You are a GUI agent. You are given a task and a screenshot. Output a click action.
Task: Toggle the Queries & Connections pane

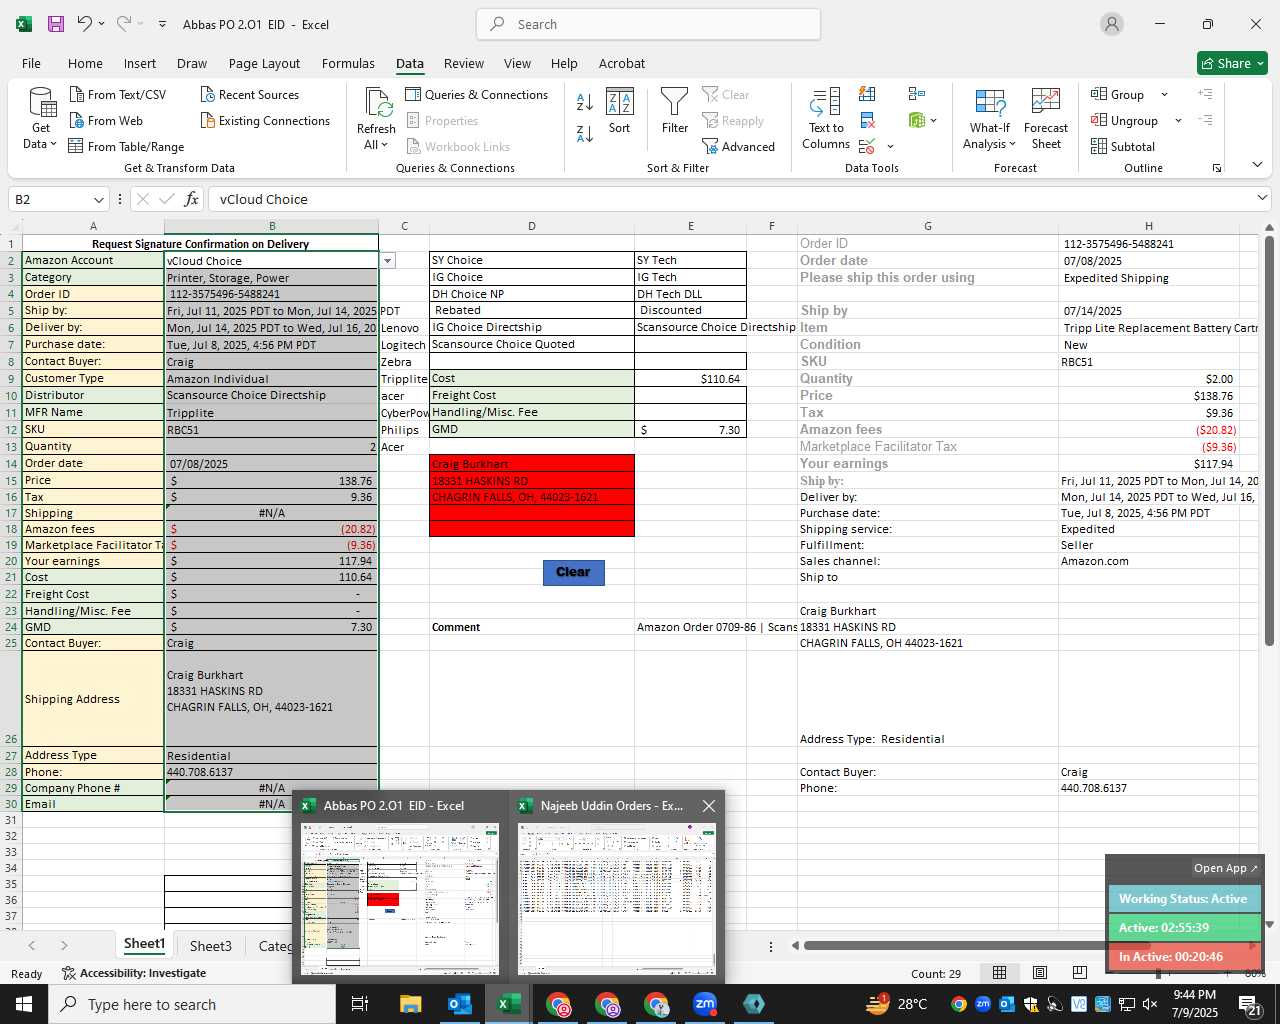[477, 94]
